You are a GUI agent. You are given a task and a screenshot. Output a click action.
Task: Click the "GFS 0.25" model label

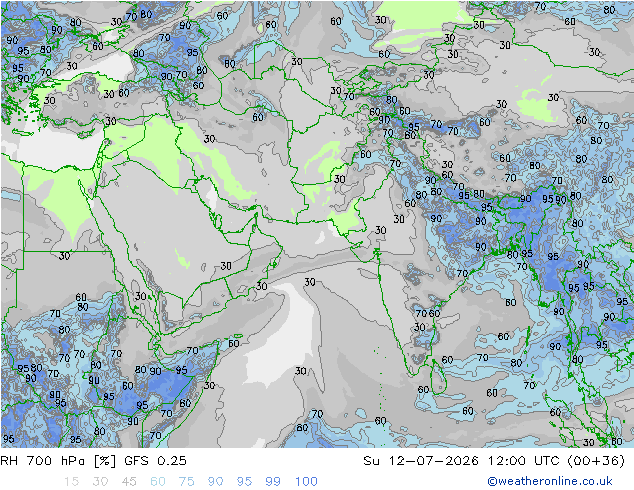[x=155, y=461]
